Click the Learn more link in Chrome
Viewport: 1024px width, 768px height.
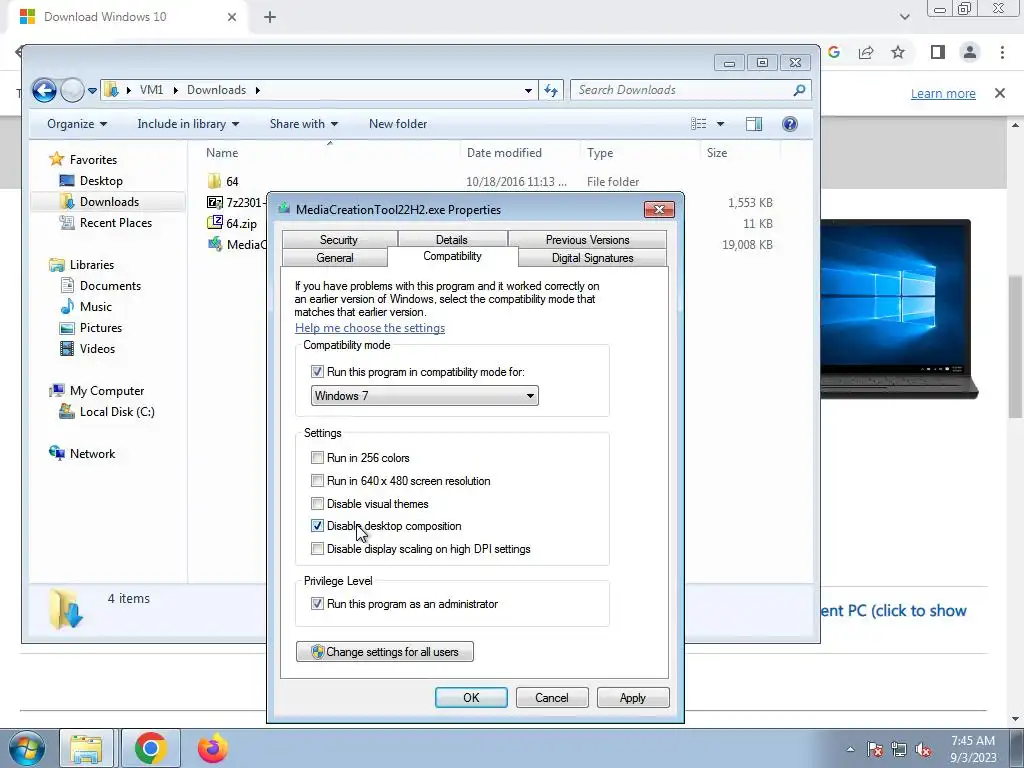tap(943, 93)
